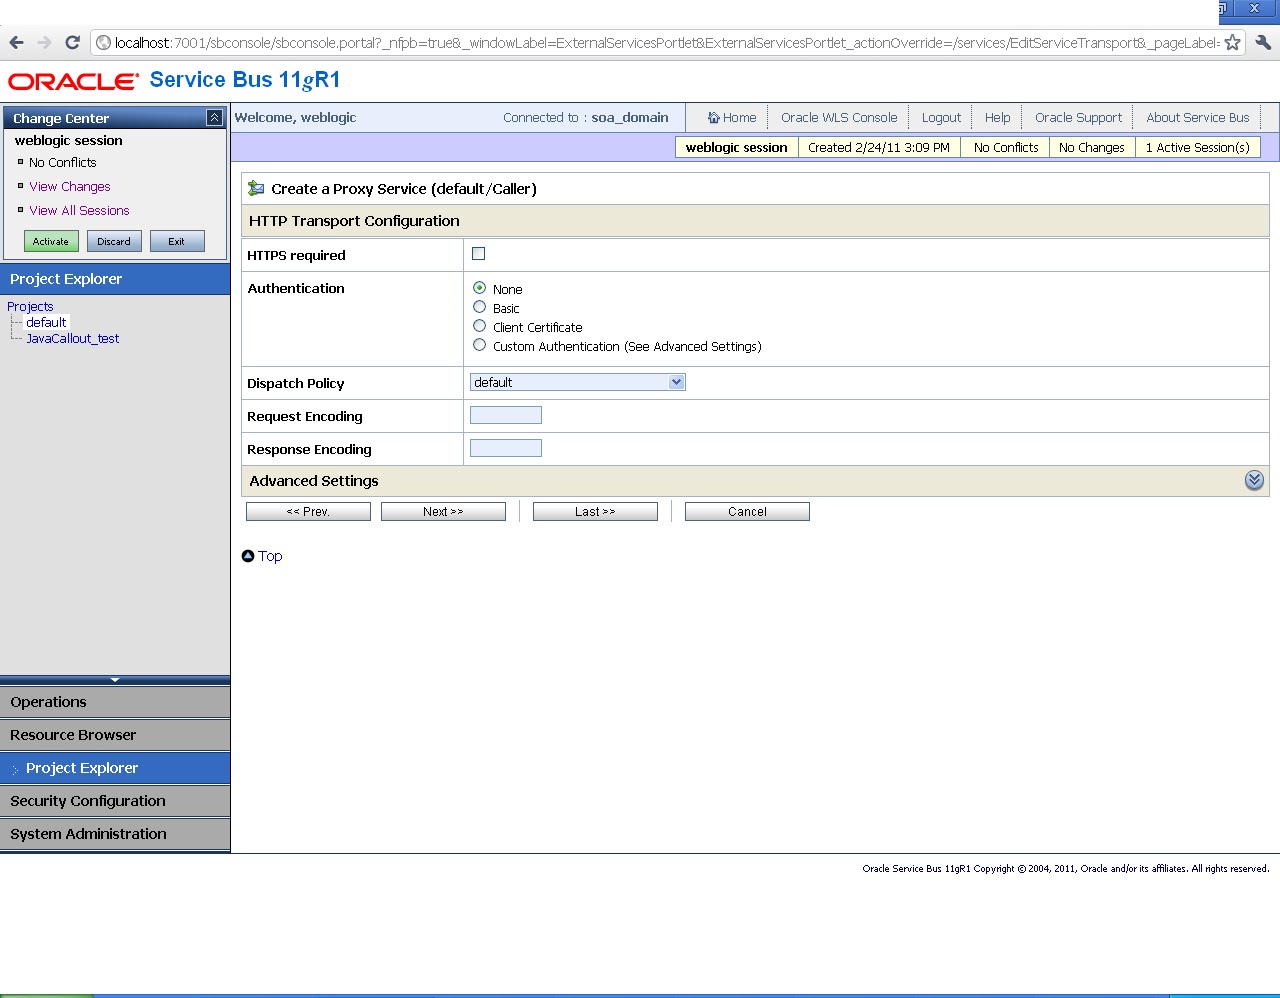Image resolution: width=1280 pixels, height=998 pixels.
Task: Click 1 Active Session(s) status
Action: tap(1197, 147)
